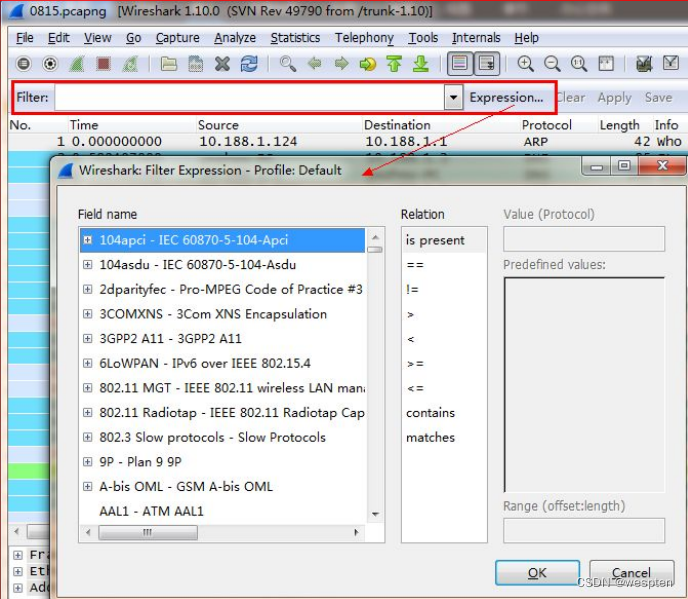Click the Apply filter button
The height and width of the screenshot is (599, 688).
tap(614, 97)
